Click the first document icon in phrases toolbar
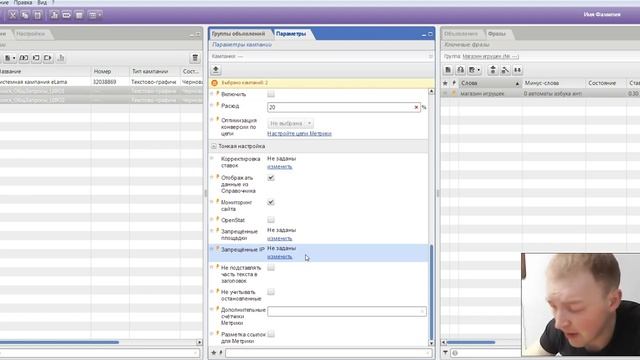 tap(448, 70)
